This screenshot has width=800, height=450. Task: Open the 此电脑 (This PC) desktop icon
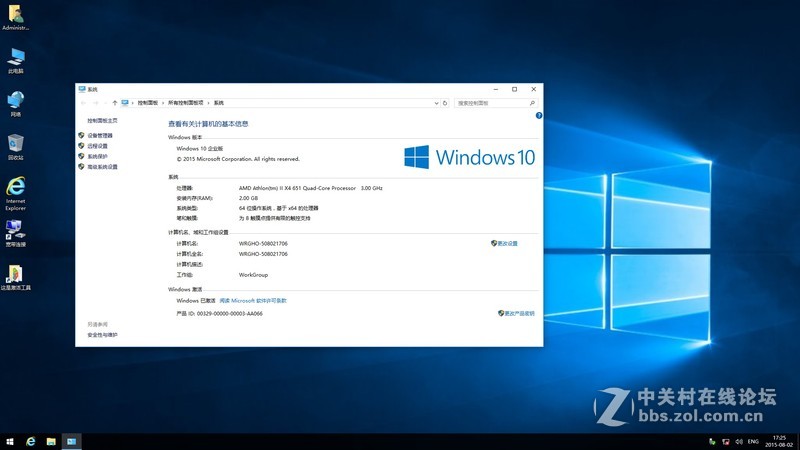pos(15,61)
